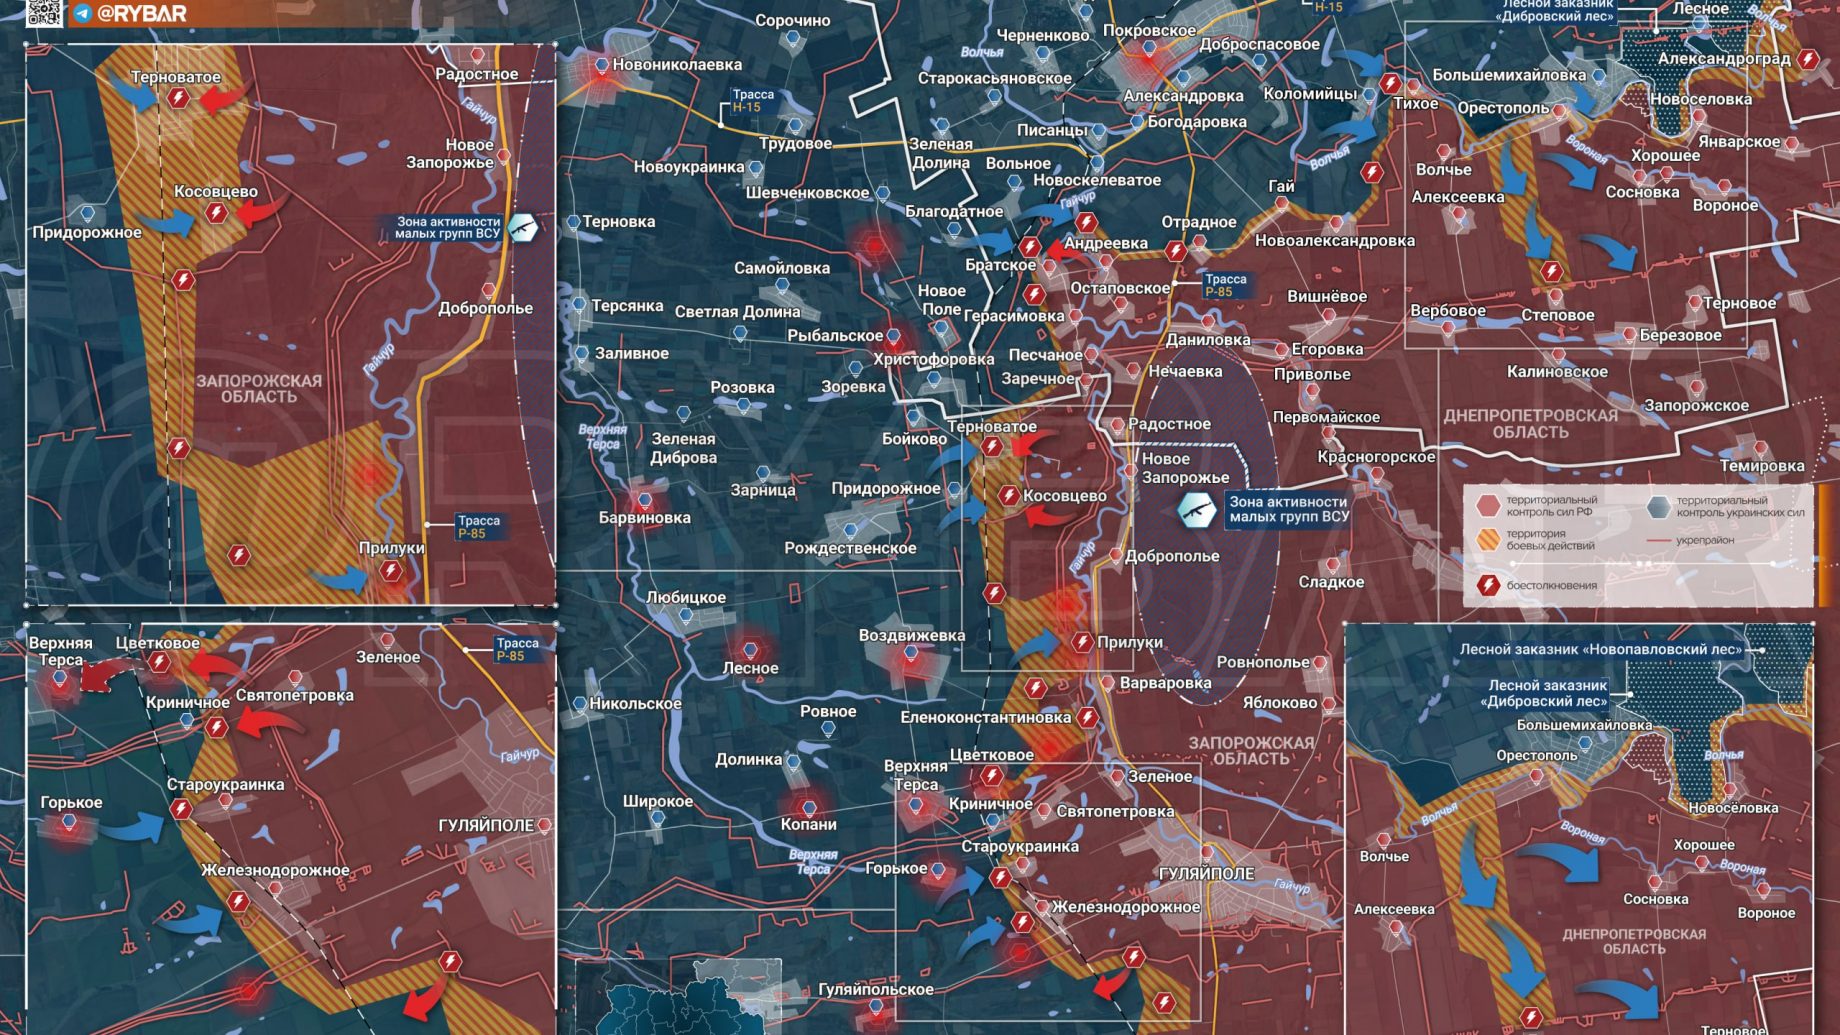Image resolution: width=1840 pixels, height=1035 pixels.
Task: Click the QR code in the top-left corner
Action: [x=43, y=13]
